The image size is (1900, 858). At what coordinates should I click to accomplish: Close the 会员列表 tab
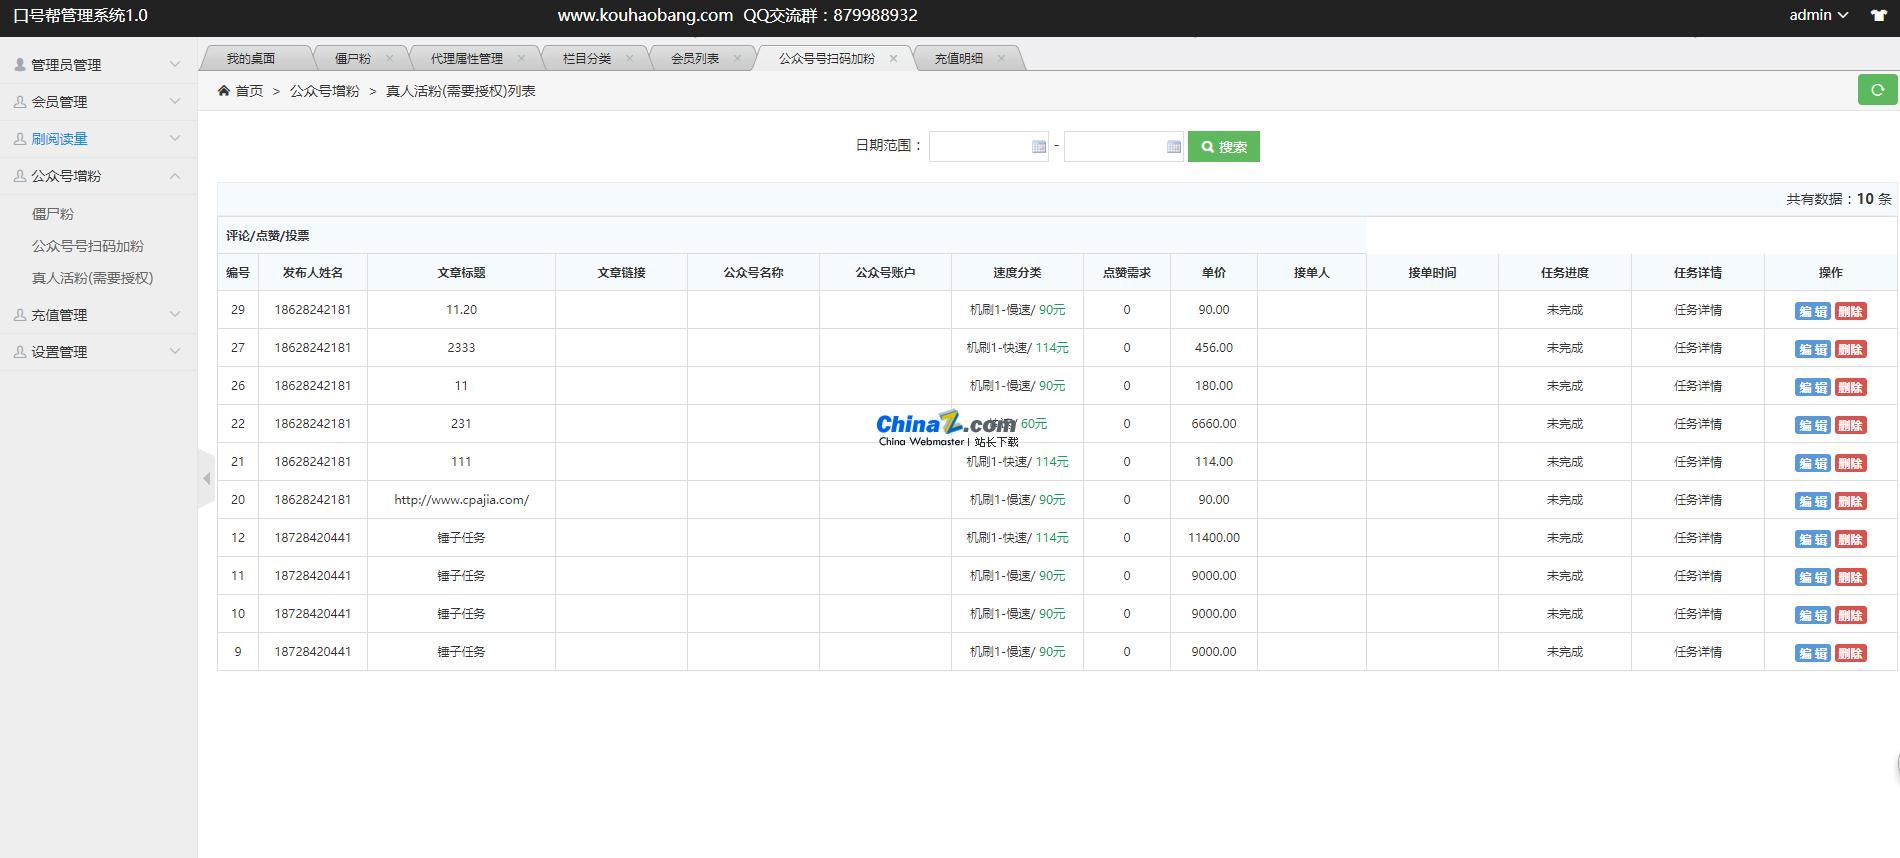click(x=738, y=58)
